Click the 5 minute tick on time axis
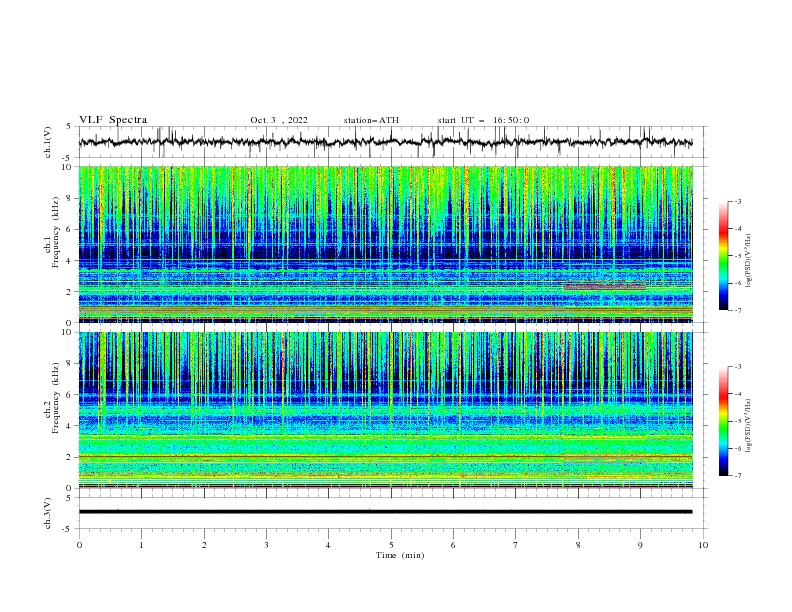 coord(391,545)
